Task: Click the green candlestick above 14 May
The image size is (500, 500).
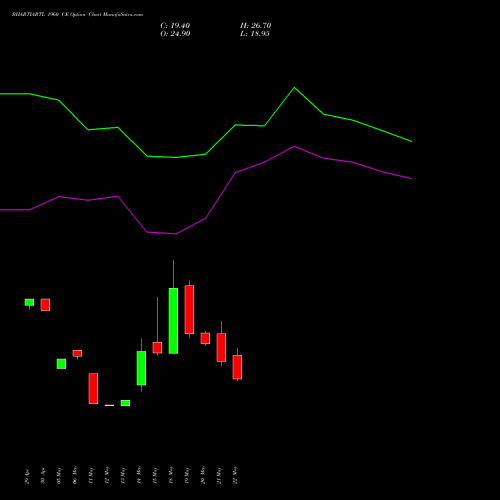Action: pyautogui.click(x=141, y=368)
